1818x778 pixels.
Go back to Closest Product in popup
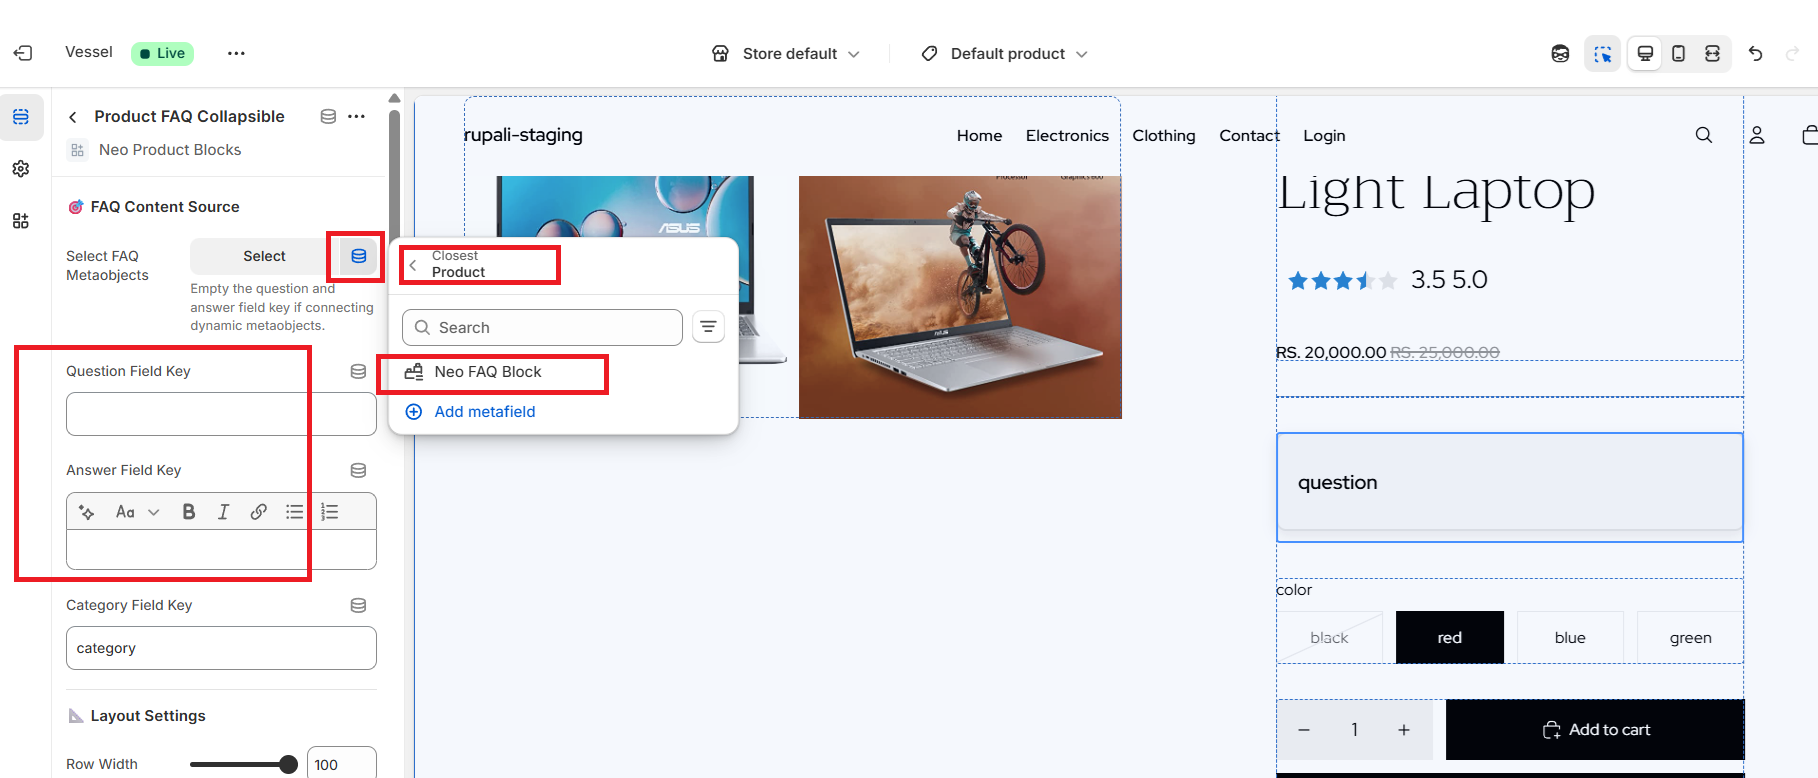pos(413,265)
